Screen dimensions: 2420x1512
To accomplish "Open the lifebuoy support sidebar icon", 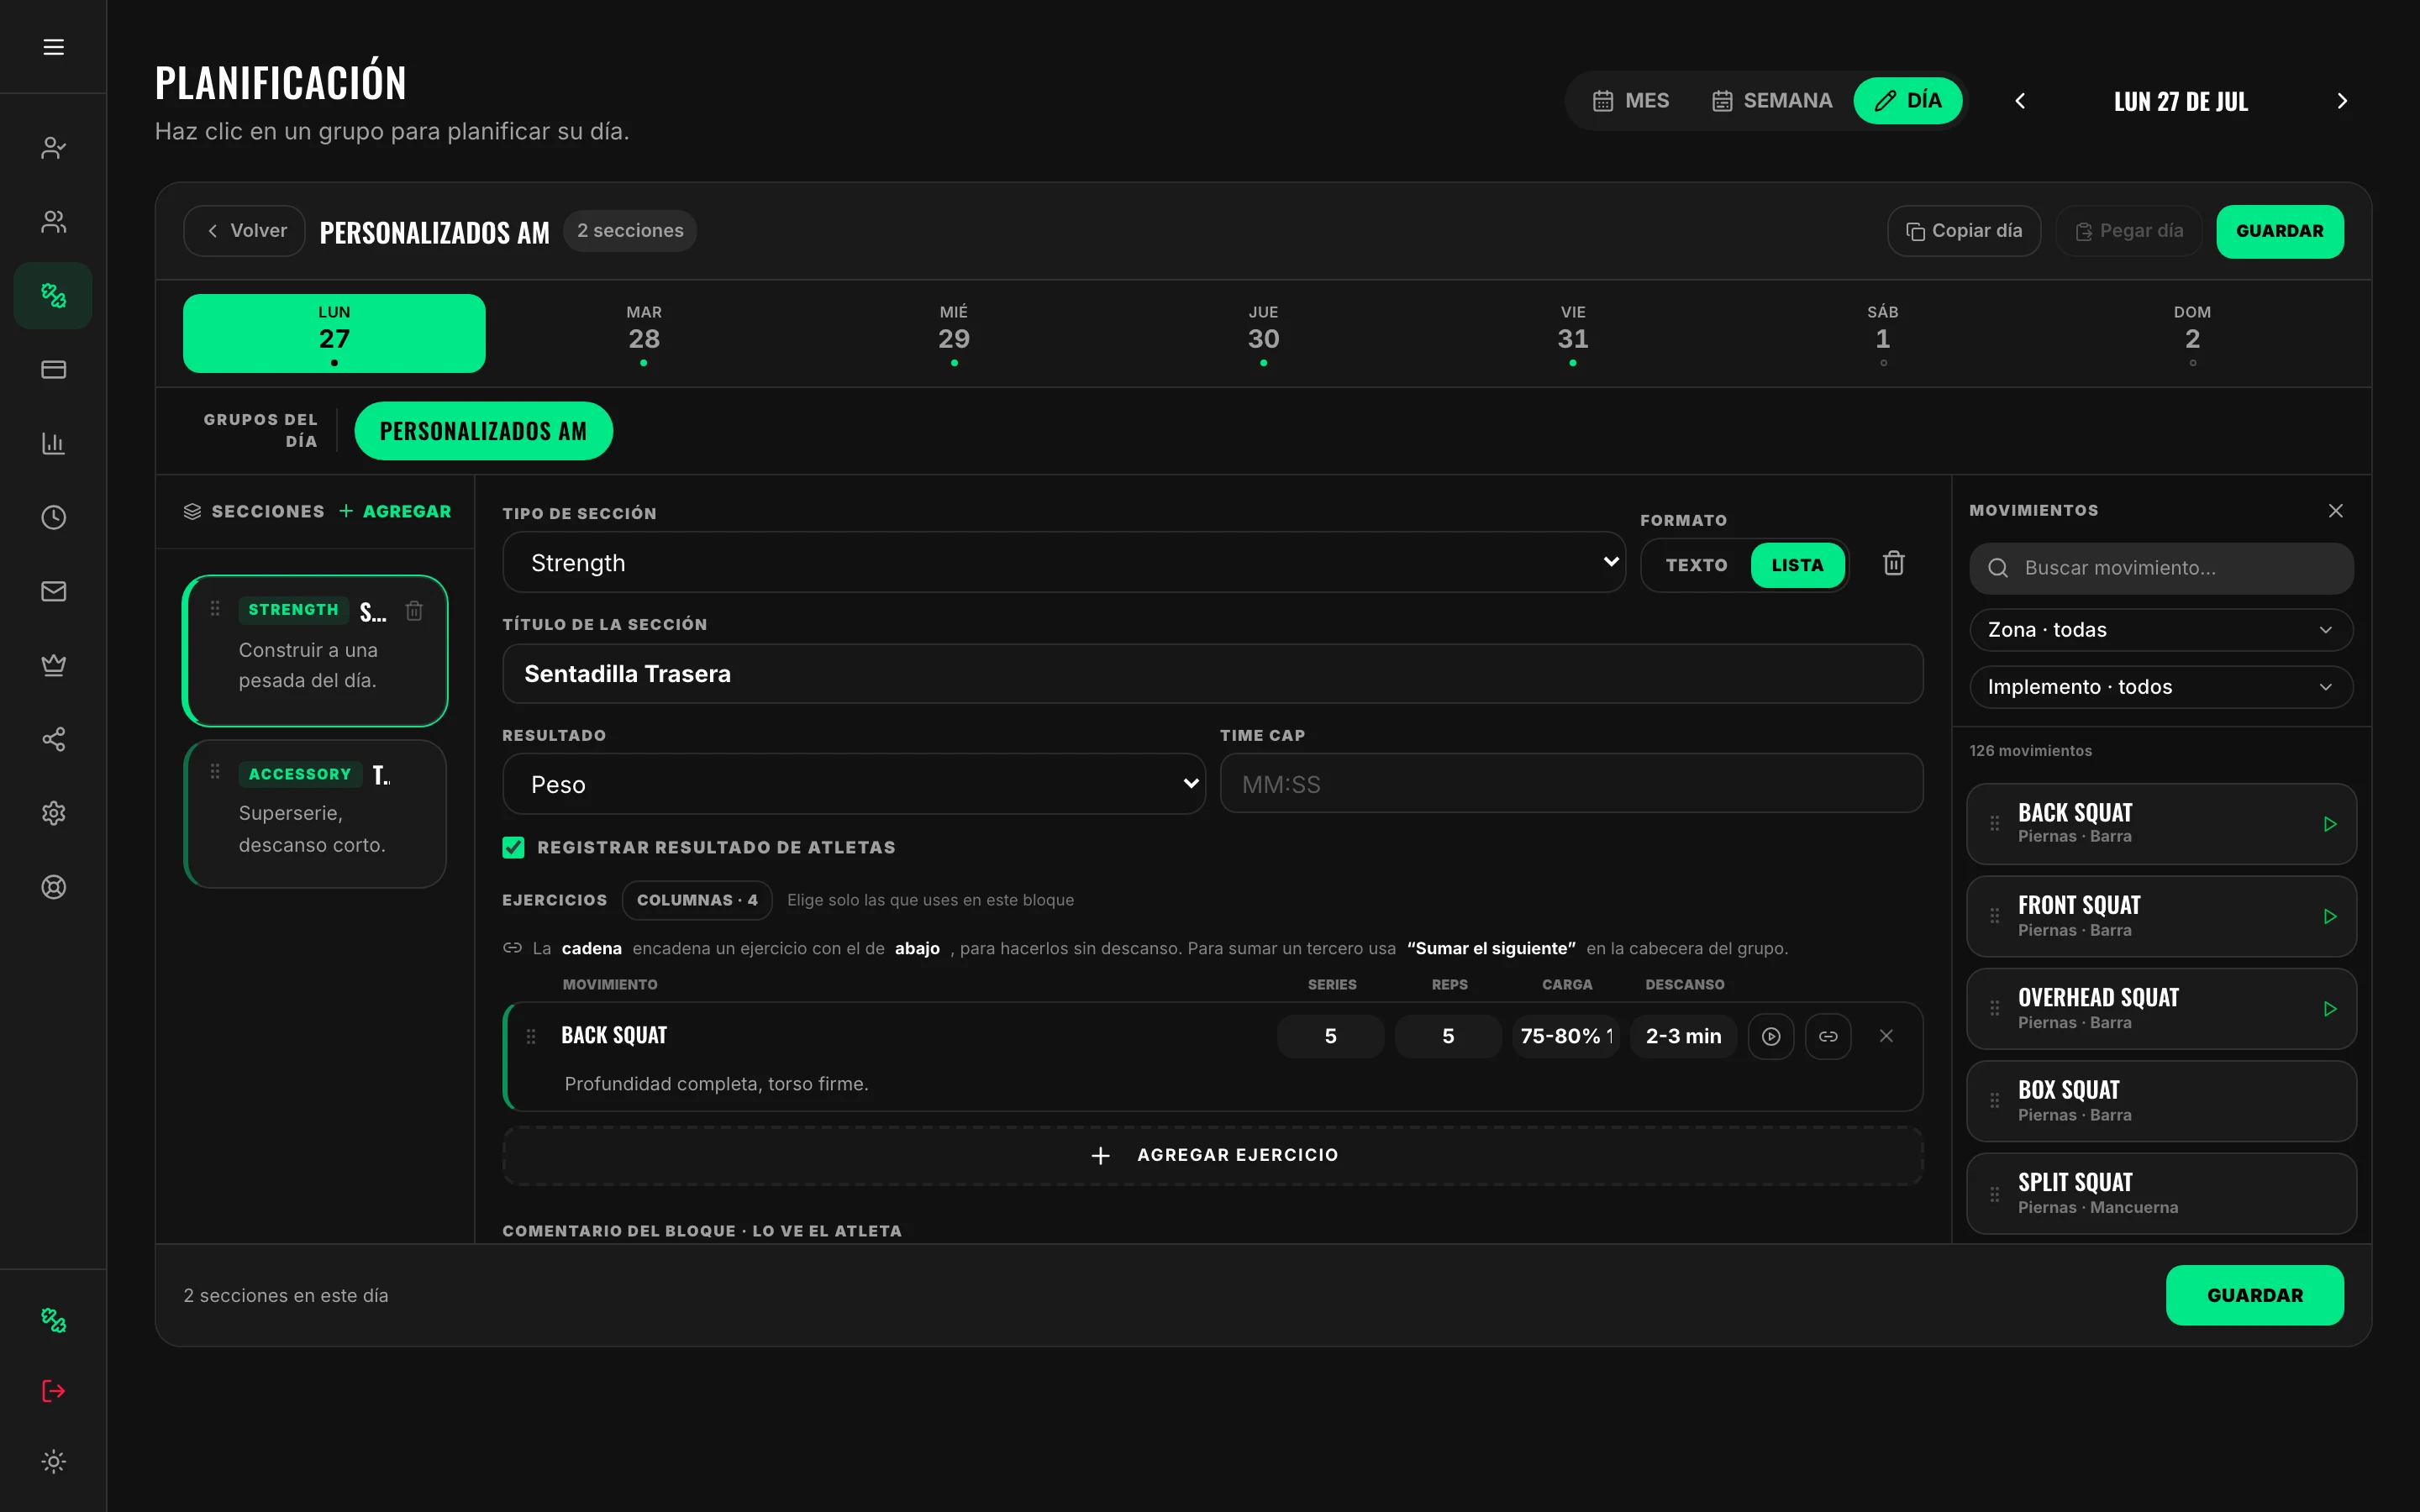I will pos(53,887).
